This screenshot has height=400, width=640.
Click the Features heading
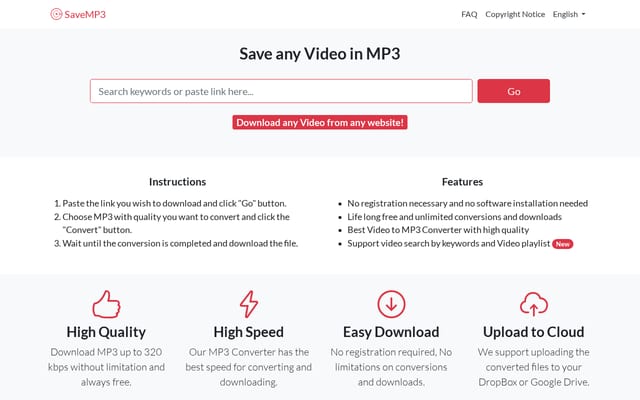point(462,182)
